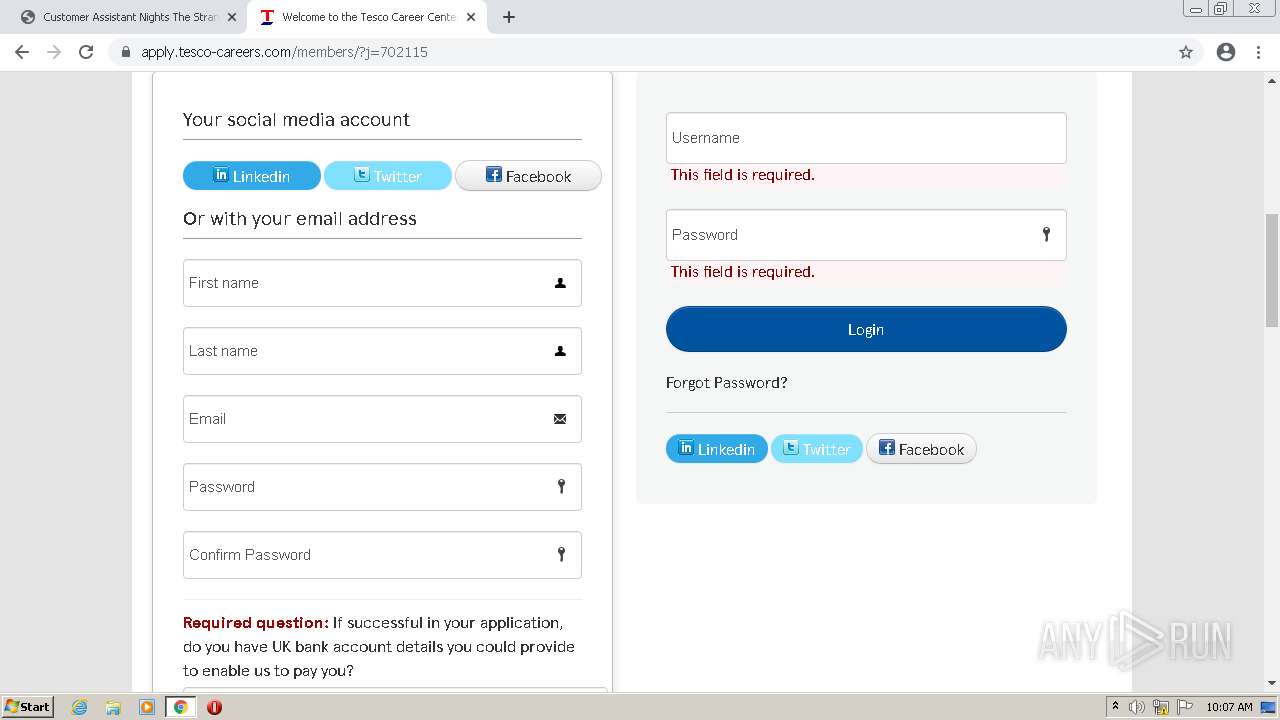Click the Username login field
This screenshot has height=720, width=1280.
(x=866, y=138)
